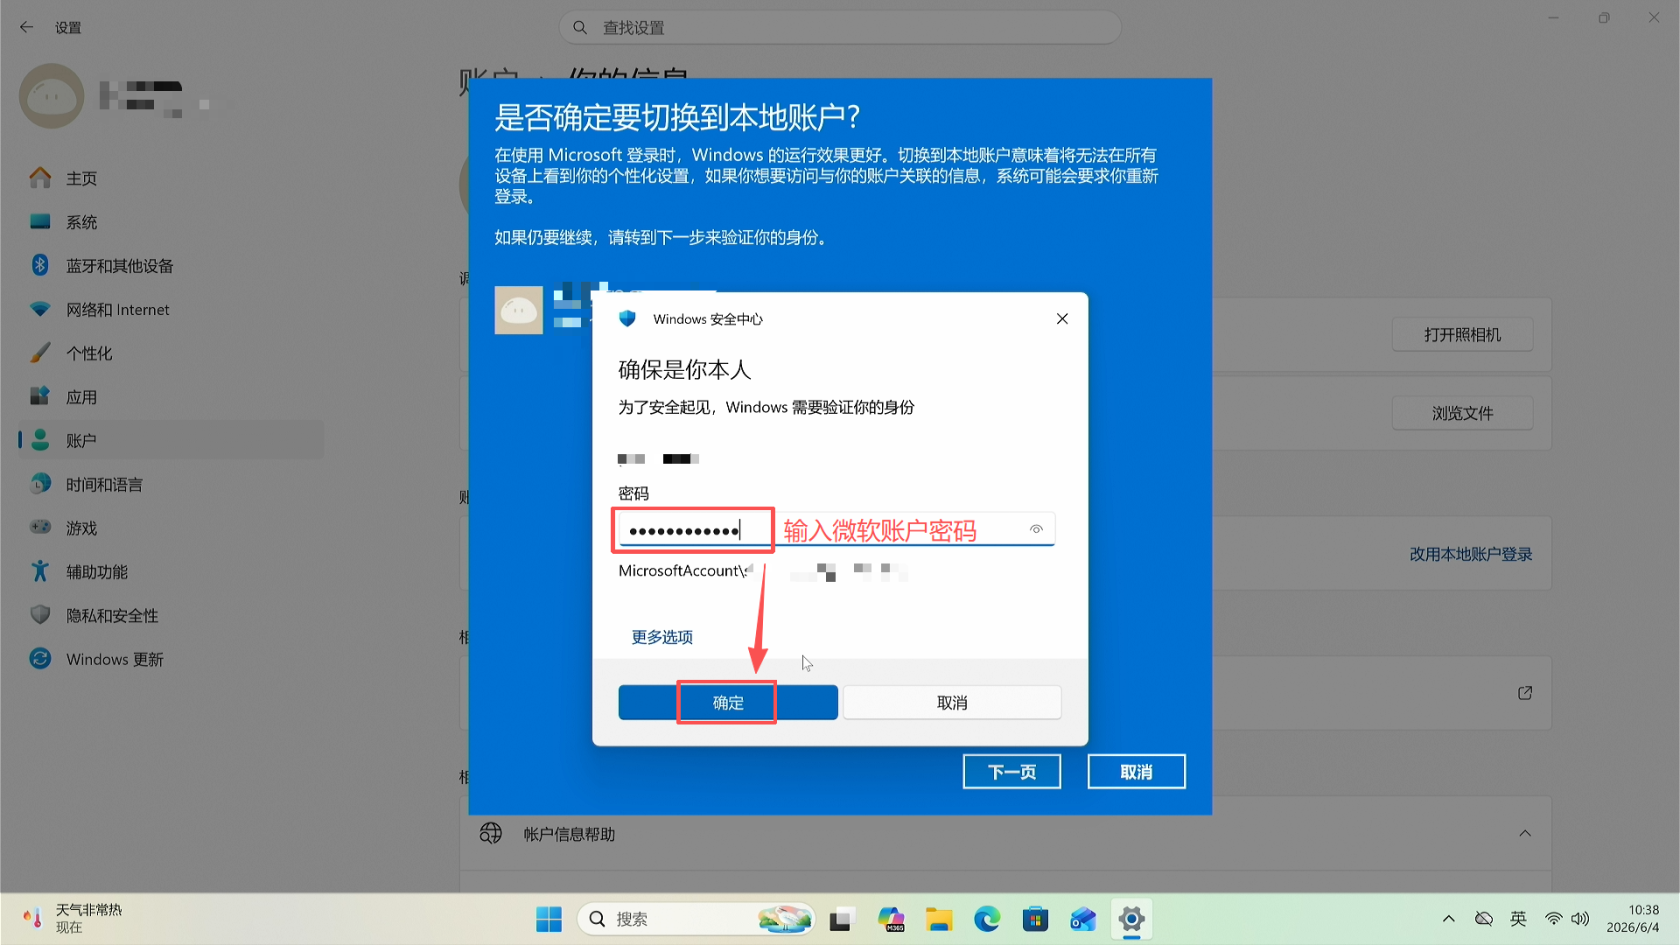Collapse the 帐户信息帮助 section
Viewport: 1680px width, 945px height.
[1525, 834]
